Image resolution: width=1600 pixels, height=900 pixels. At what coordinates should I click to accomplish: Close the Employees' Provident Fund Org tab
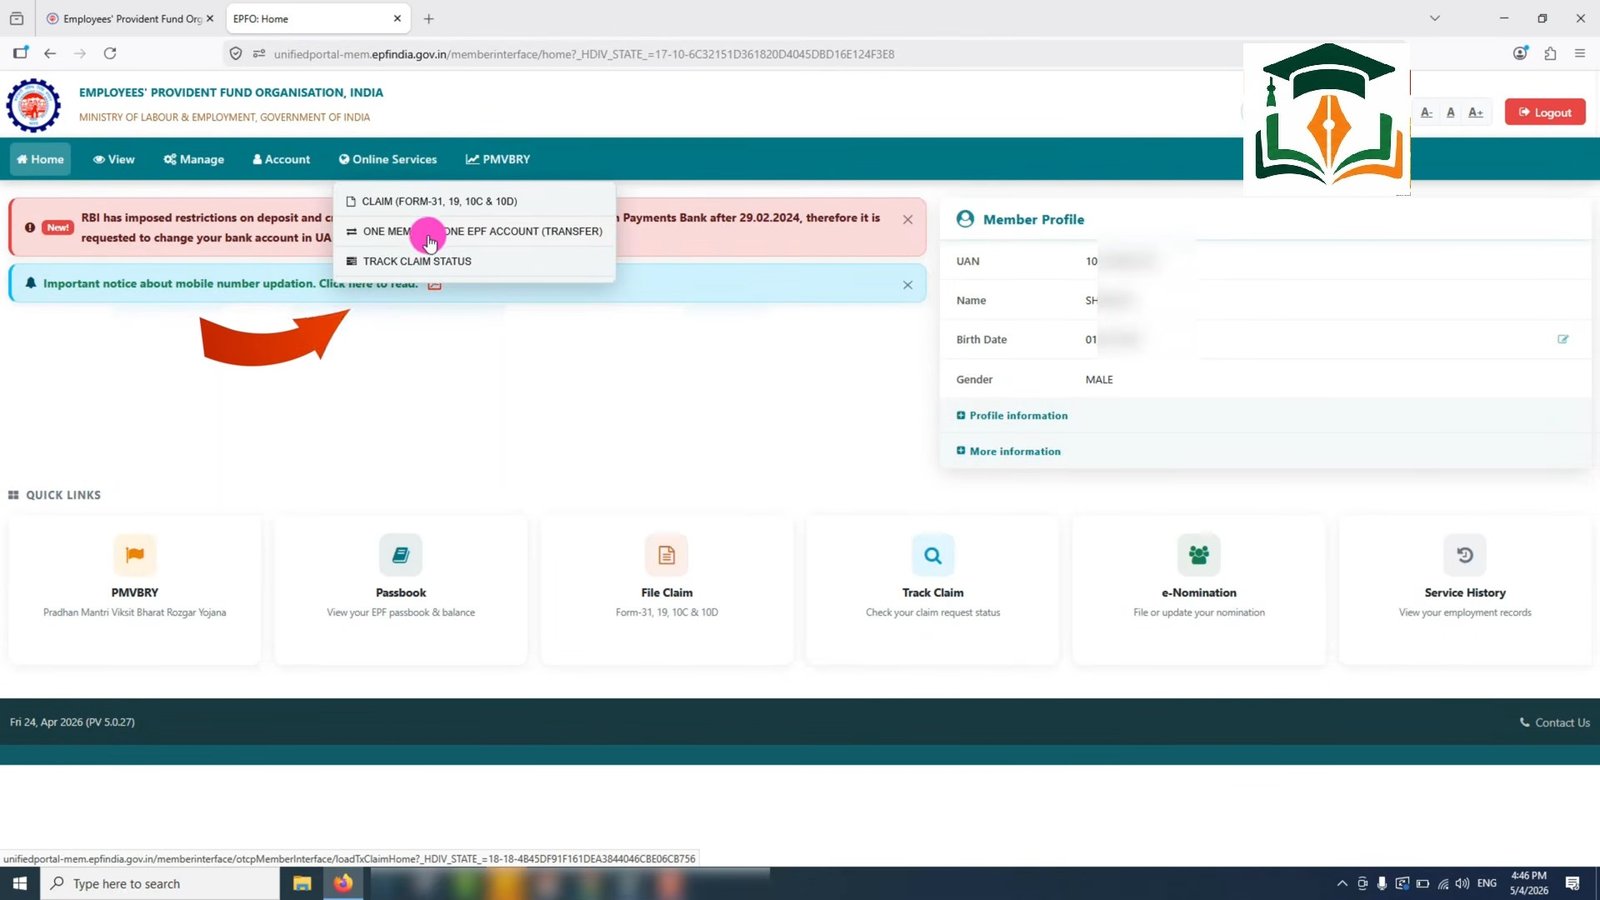coord(210,19)
